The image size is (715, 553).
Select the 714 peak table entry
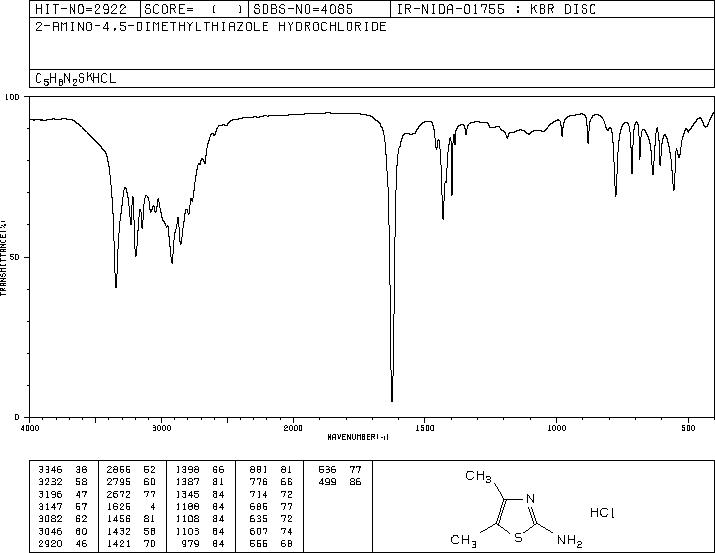(271, 494)
